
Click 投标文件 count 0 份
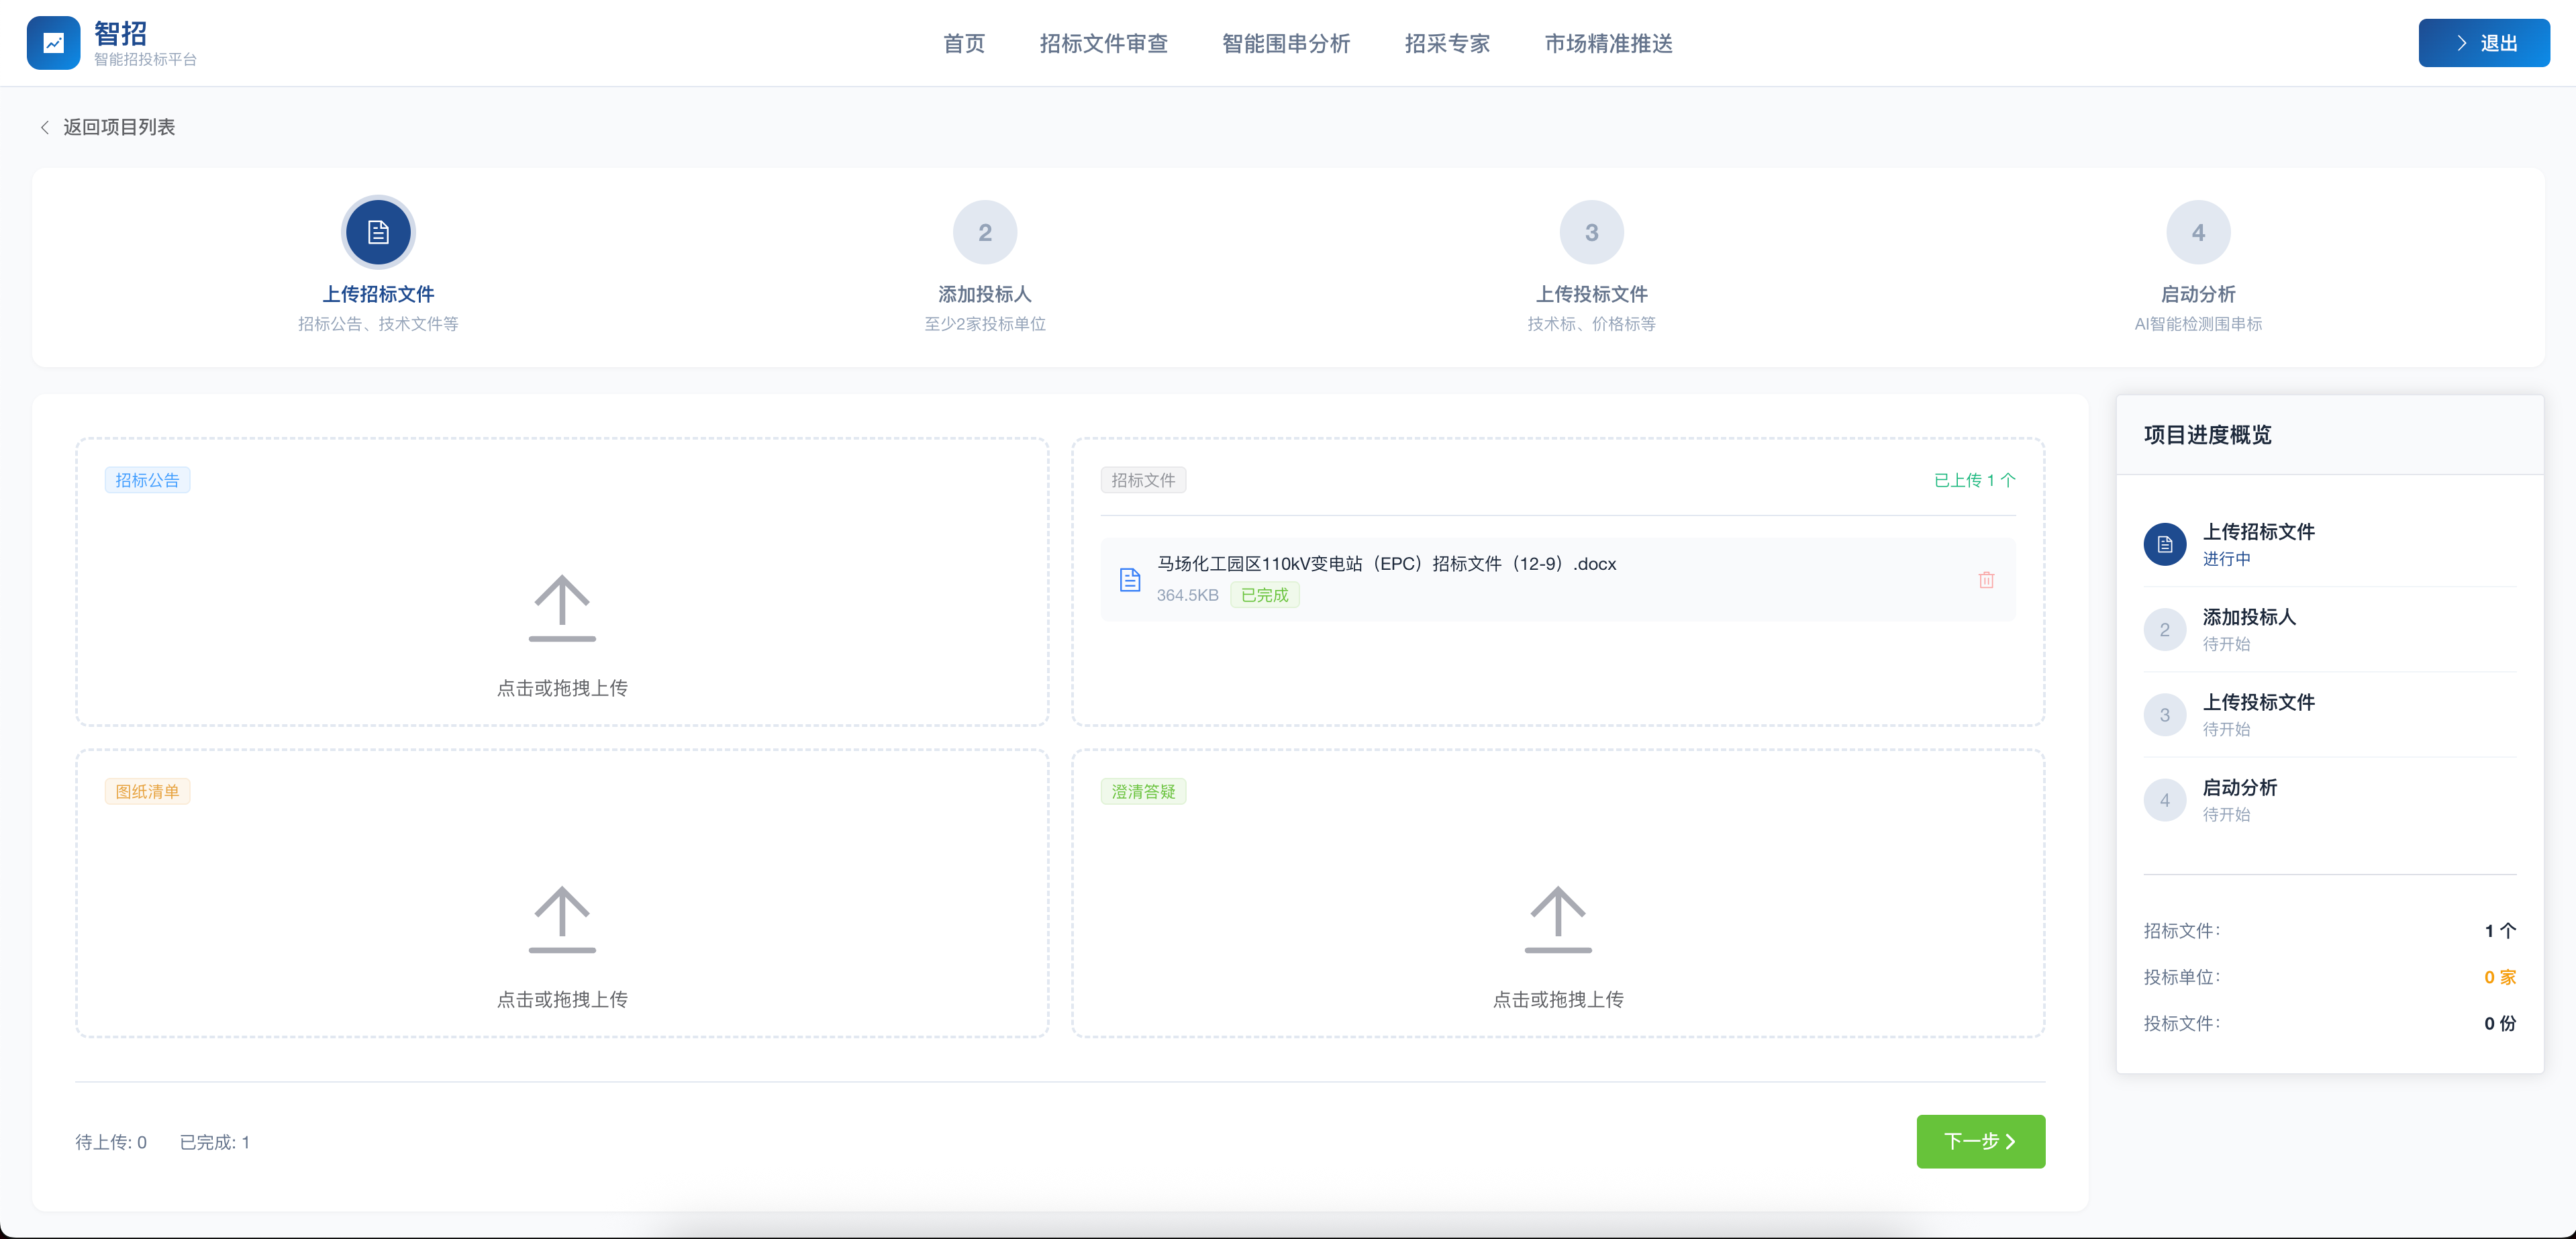click(2499, 1023)
